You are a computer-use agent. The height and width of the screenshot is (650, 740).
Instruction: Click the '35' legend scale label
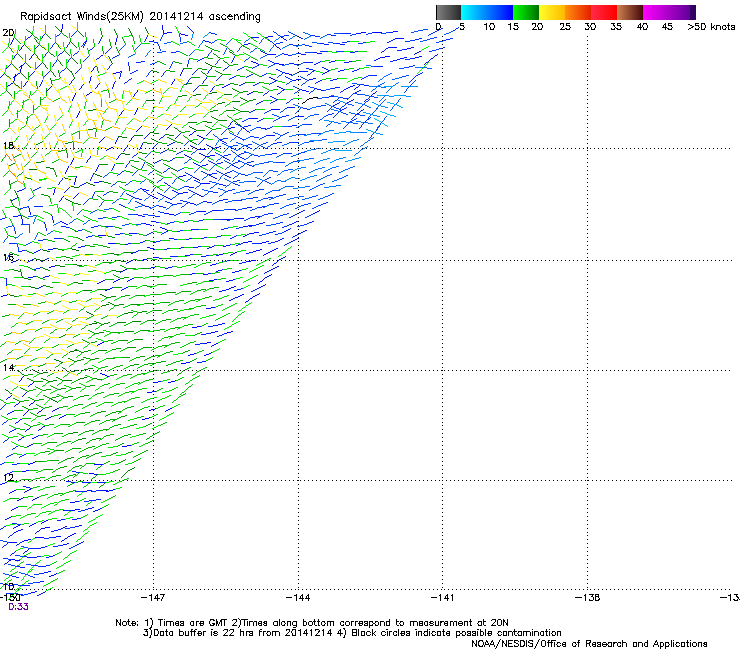[616, 27]
